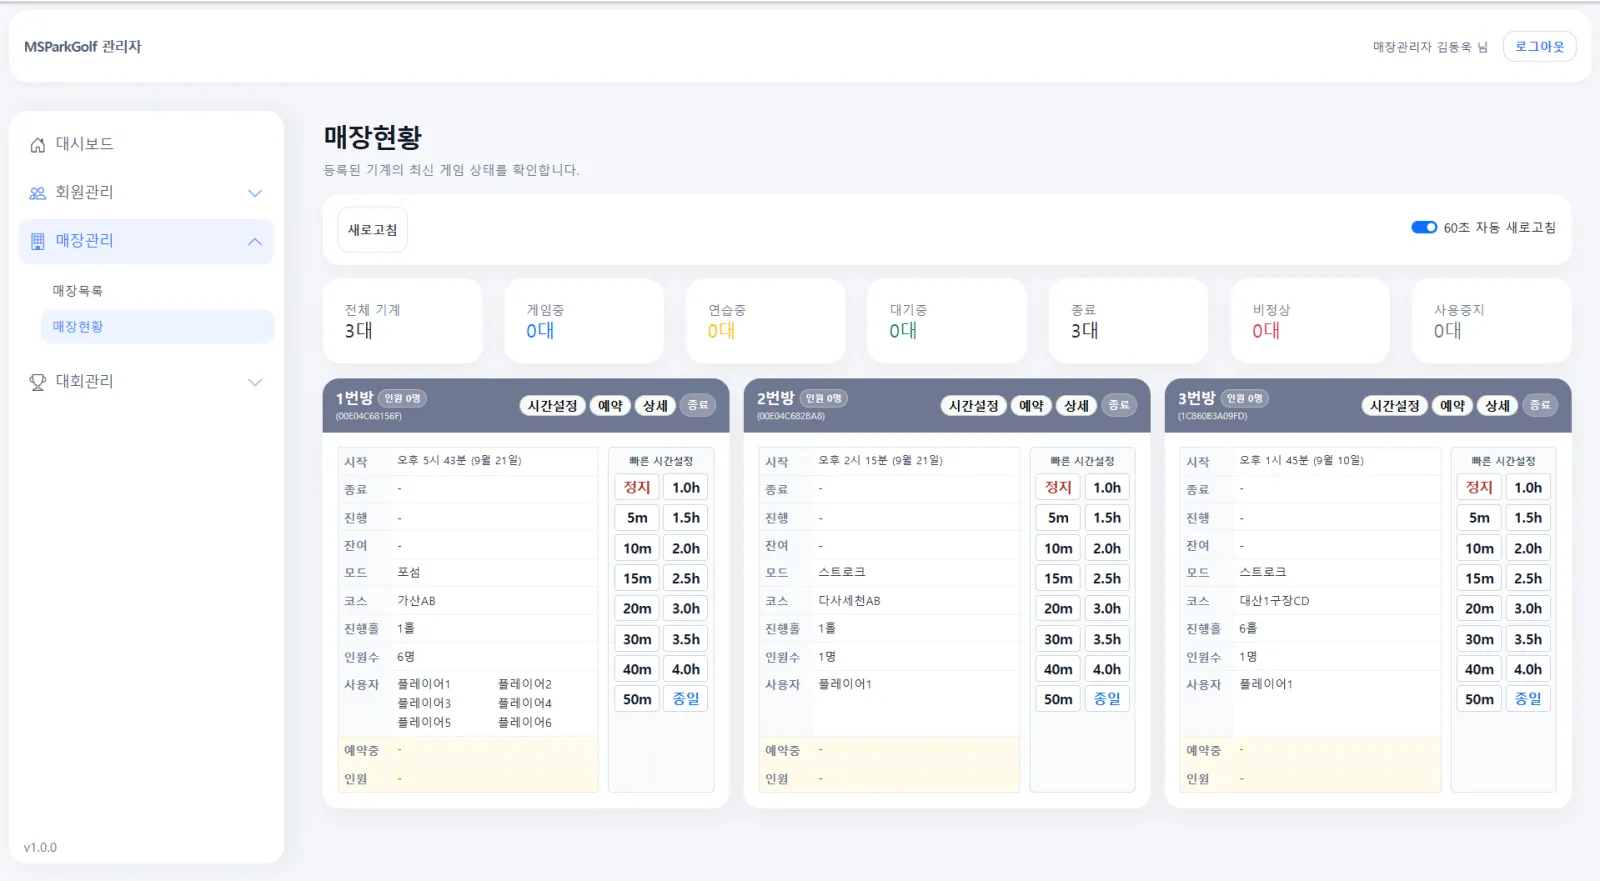Set 2.0h quick time for 2번방
The image size is (1600, 881).
(1107, 548)
